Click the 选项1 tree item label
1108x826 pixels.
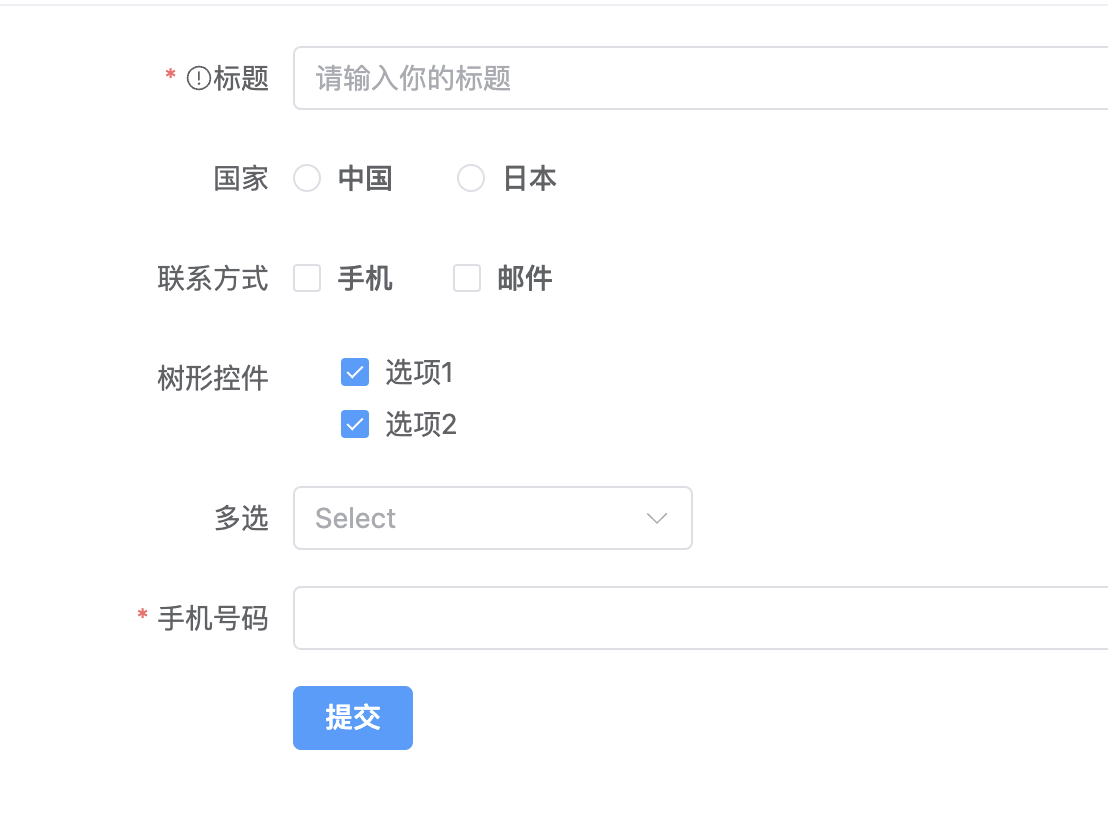coord(421,372)
